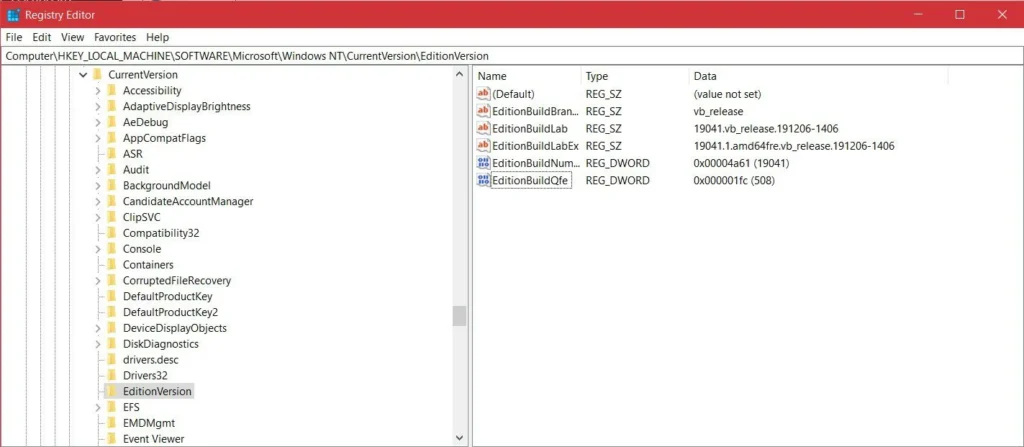The image size is (1024, 447).
Task: Expand the AppCompatFlags key
Action: click(x=97, y=139)
